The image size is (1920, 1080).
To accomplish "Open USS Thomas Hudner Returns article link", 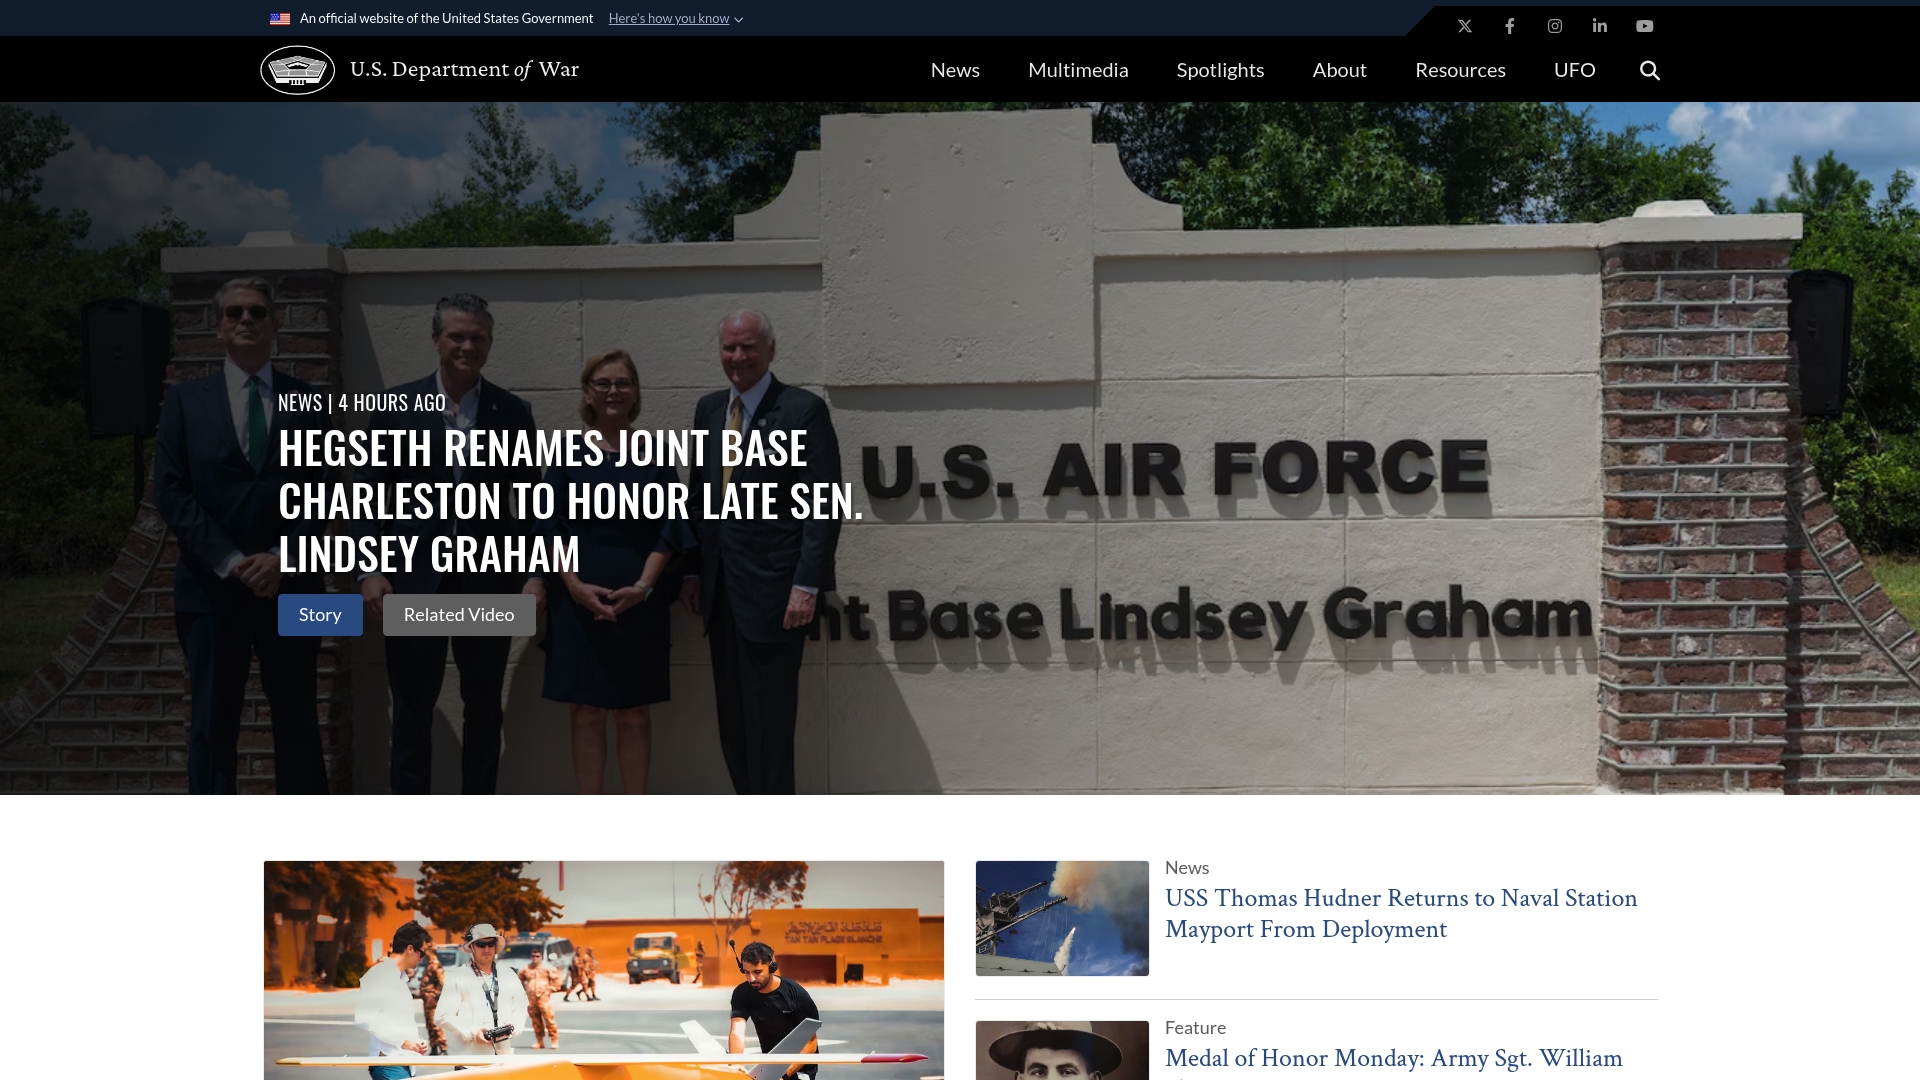I will click(x=1401, y=913).
